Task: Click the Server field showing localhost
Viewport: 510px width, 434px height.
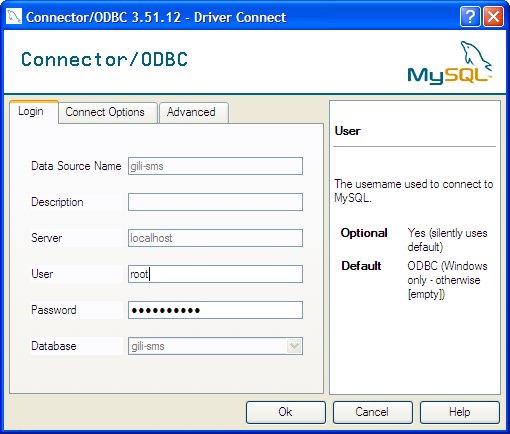Action: (215, 238)
